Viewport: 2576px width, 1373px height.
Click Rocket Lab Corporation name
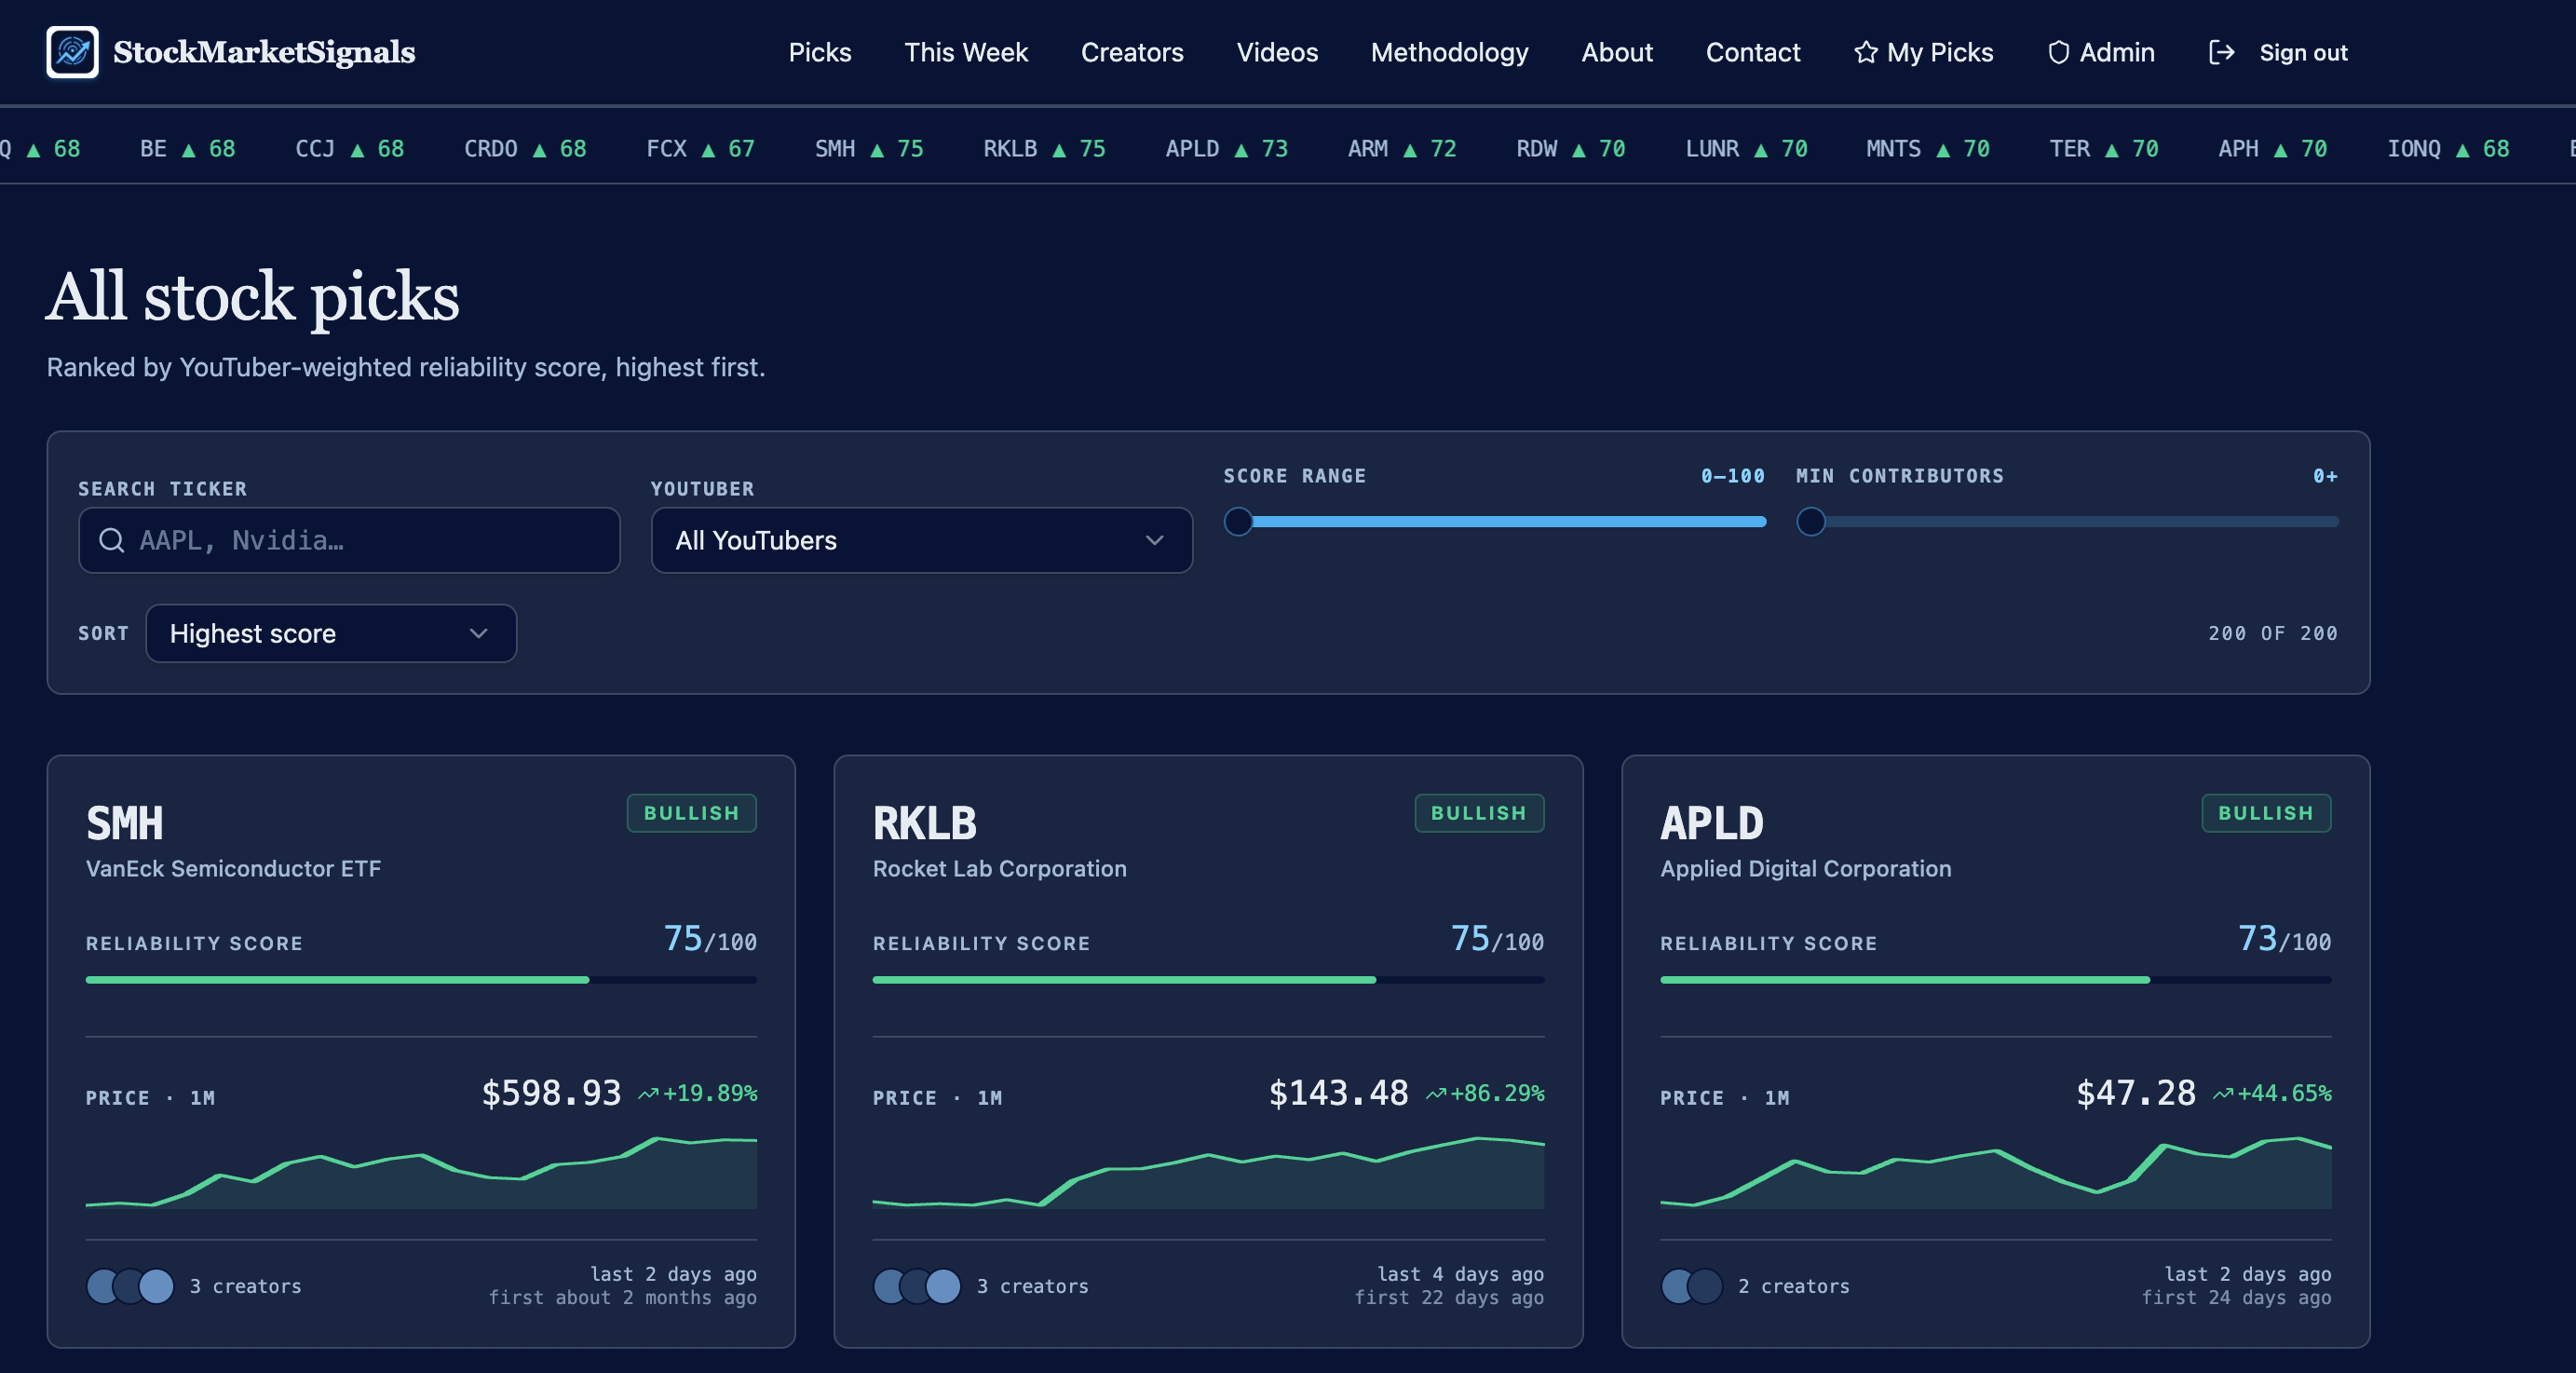(x=999, y=868)
